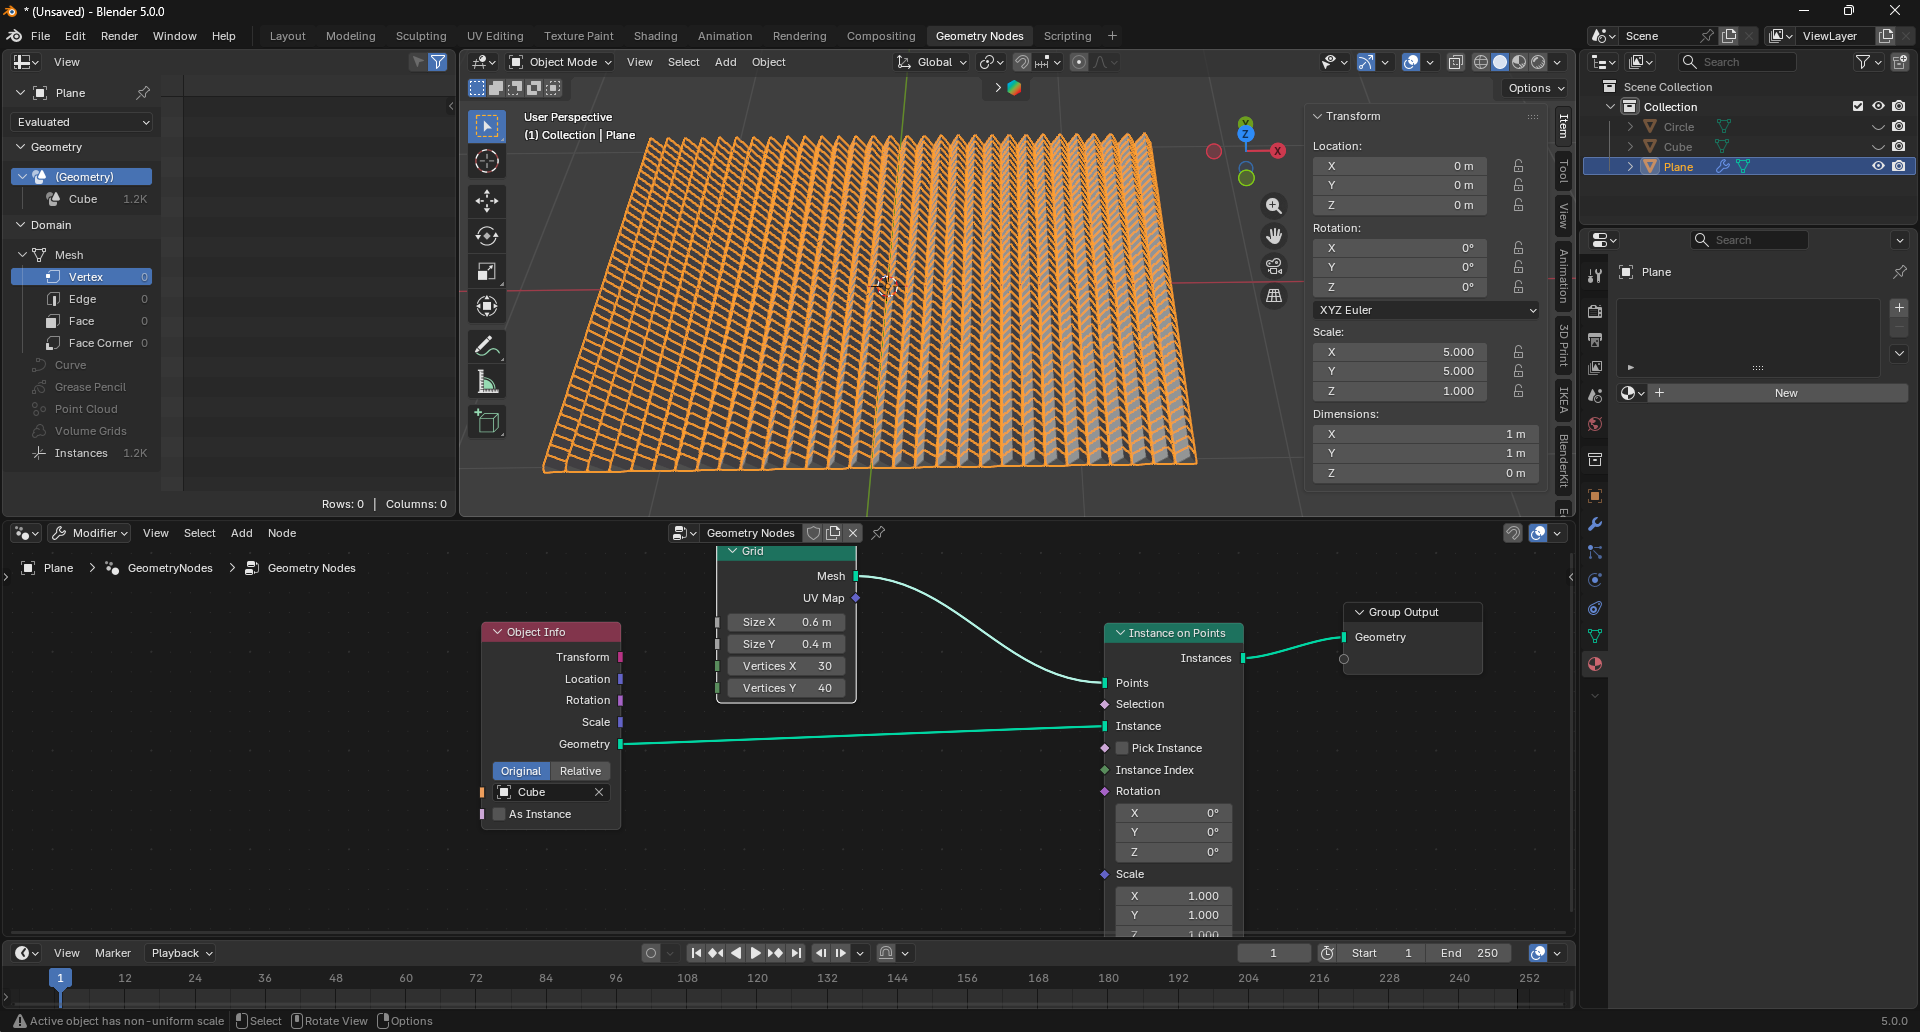Toggle camera view icon in viewport
Viewport: 1920px width, 1032px height.
pyautogui.click(x=1274, y=266)
